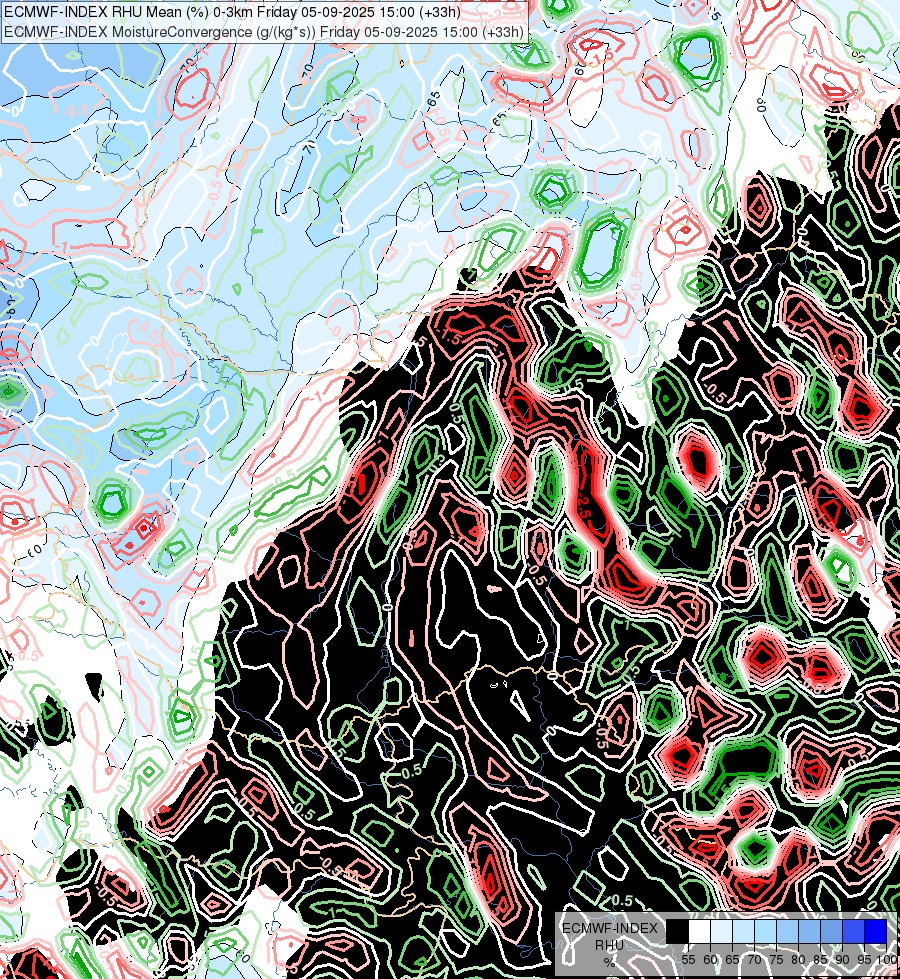This screenshot has height=979, width=900.
Task: Pick the 90–95% legend color swatch
Action: point(854,931)
